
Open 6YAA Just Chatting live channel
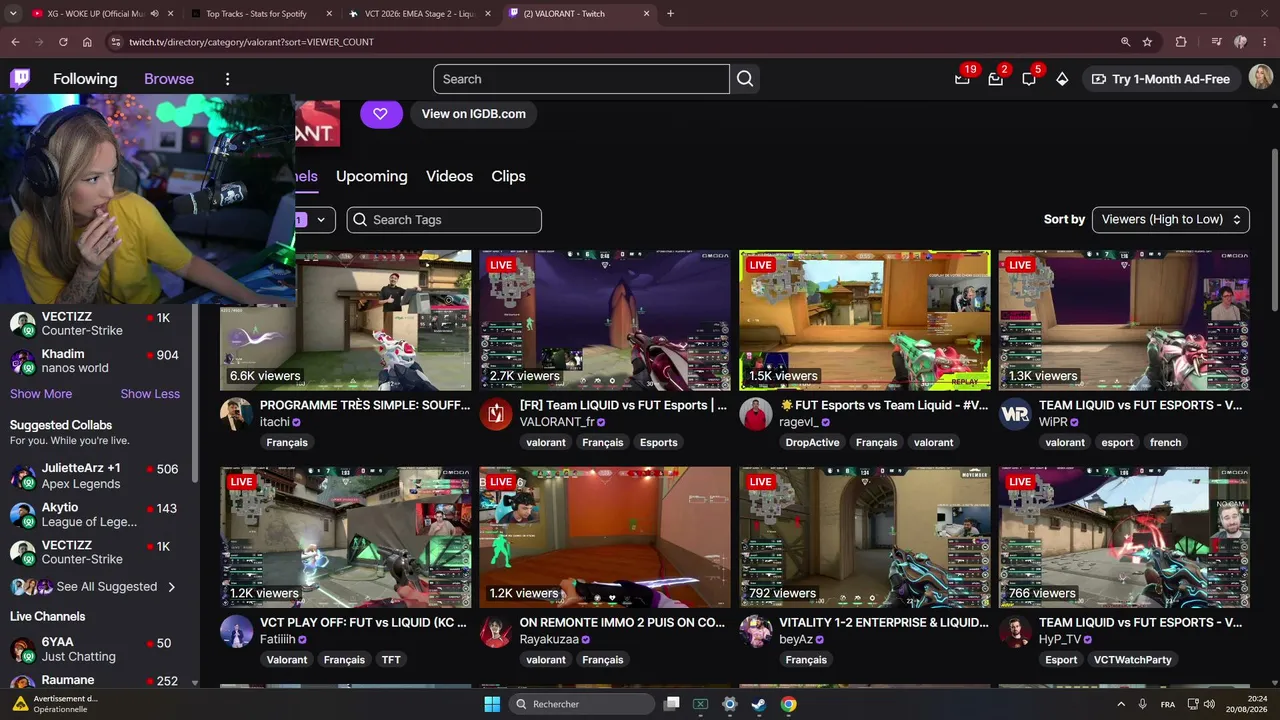[x=95, y=649]
